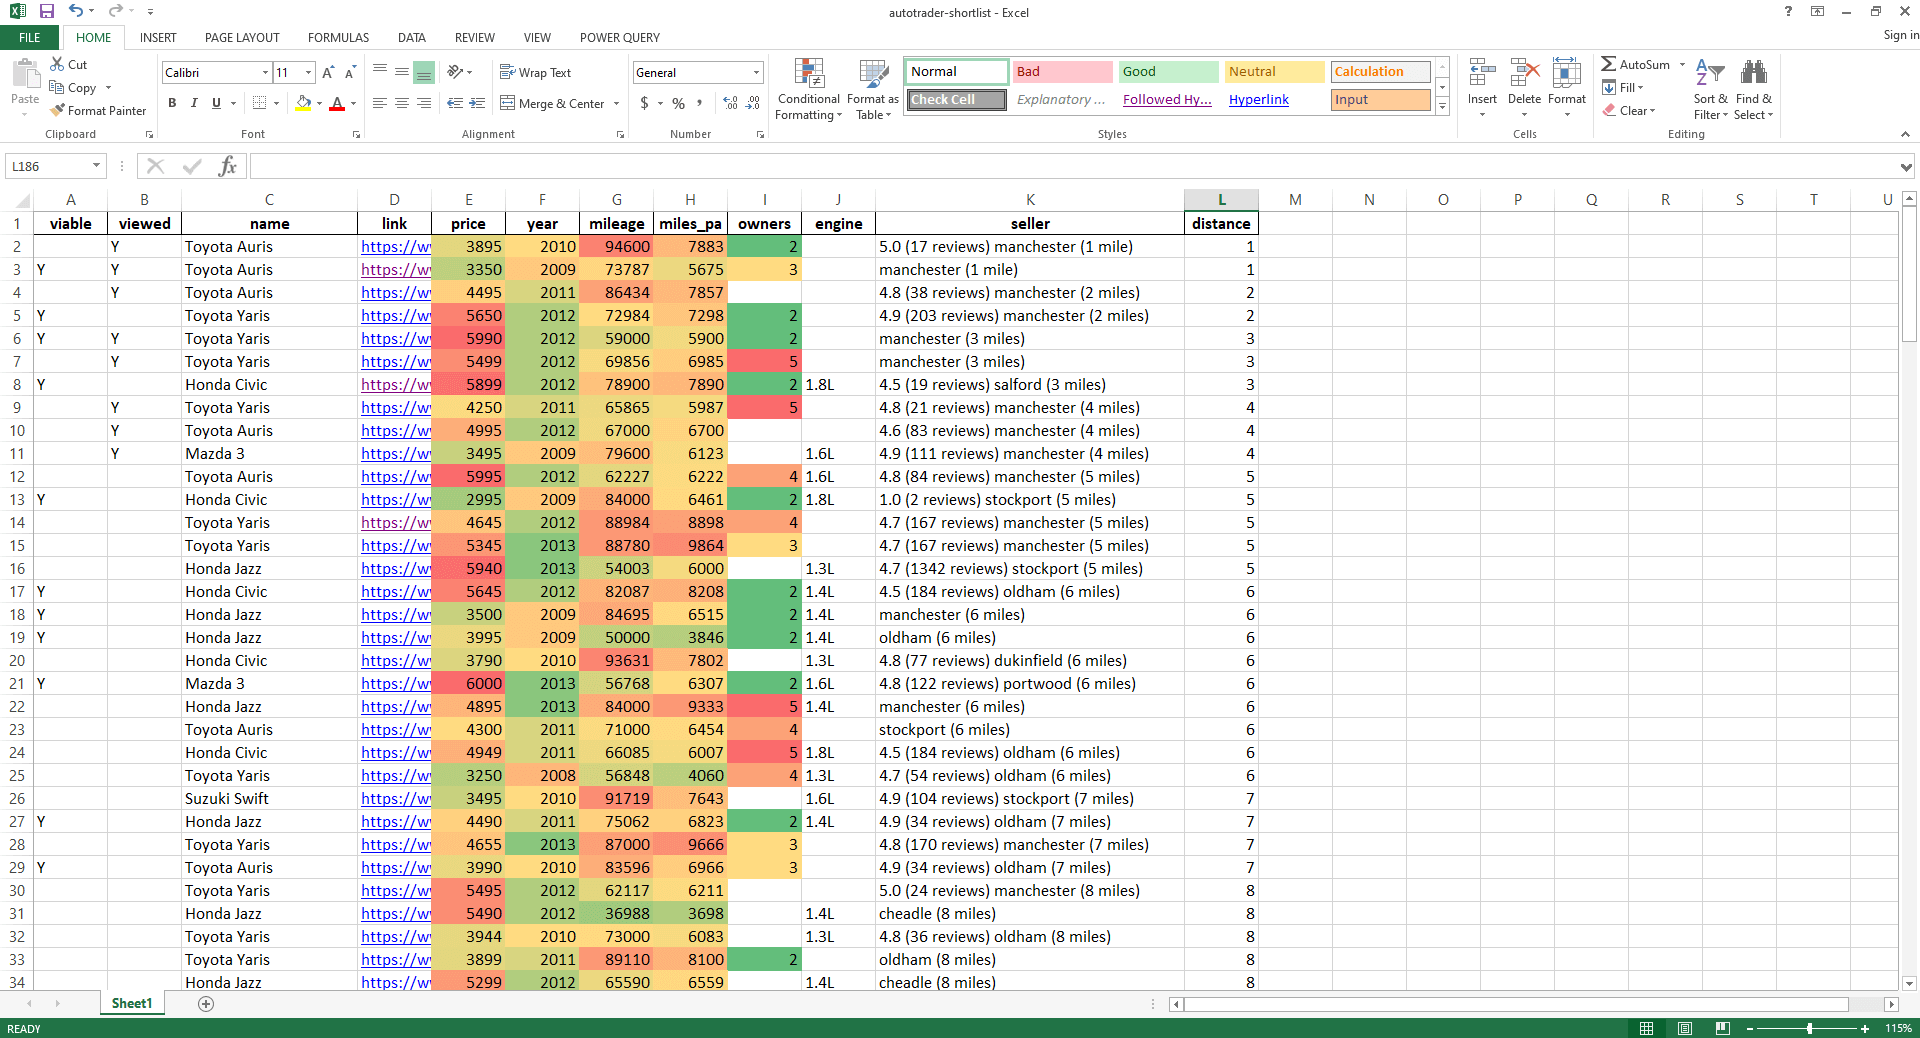Expand the General number format dropdown
Viewport: 1920px width, 1038px height.
[x=754, y=72]
